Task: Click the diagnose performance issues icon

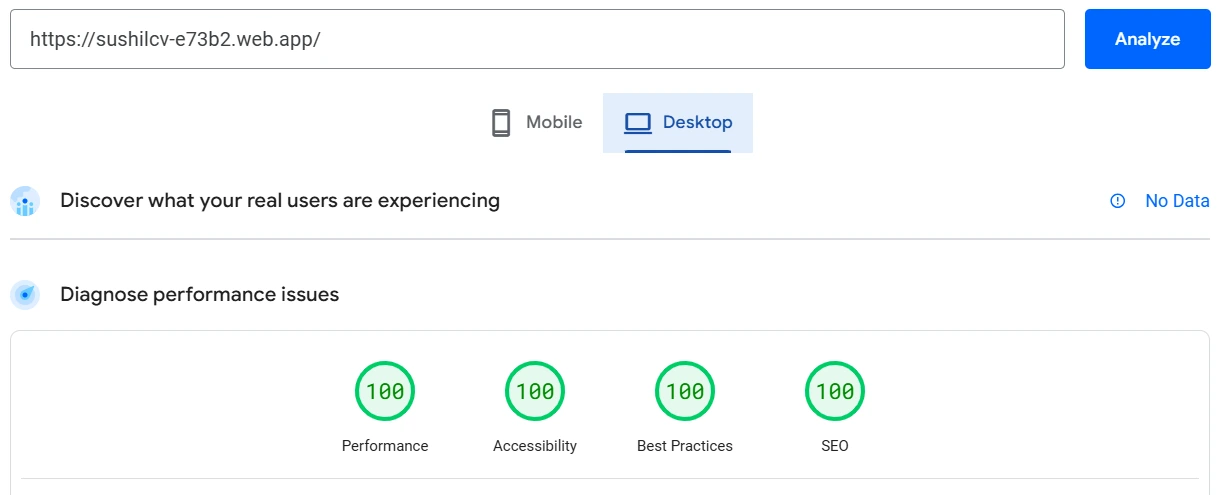Action: (25, 295)
